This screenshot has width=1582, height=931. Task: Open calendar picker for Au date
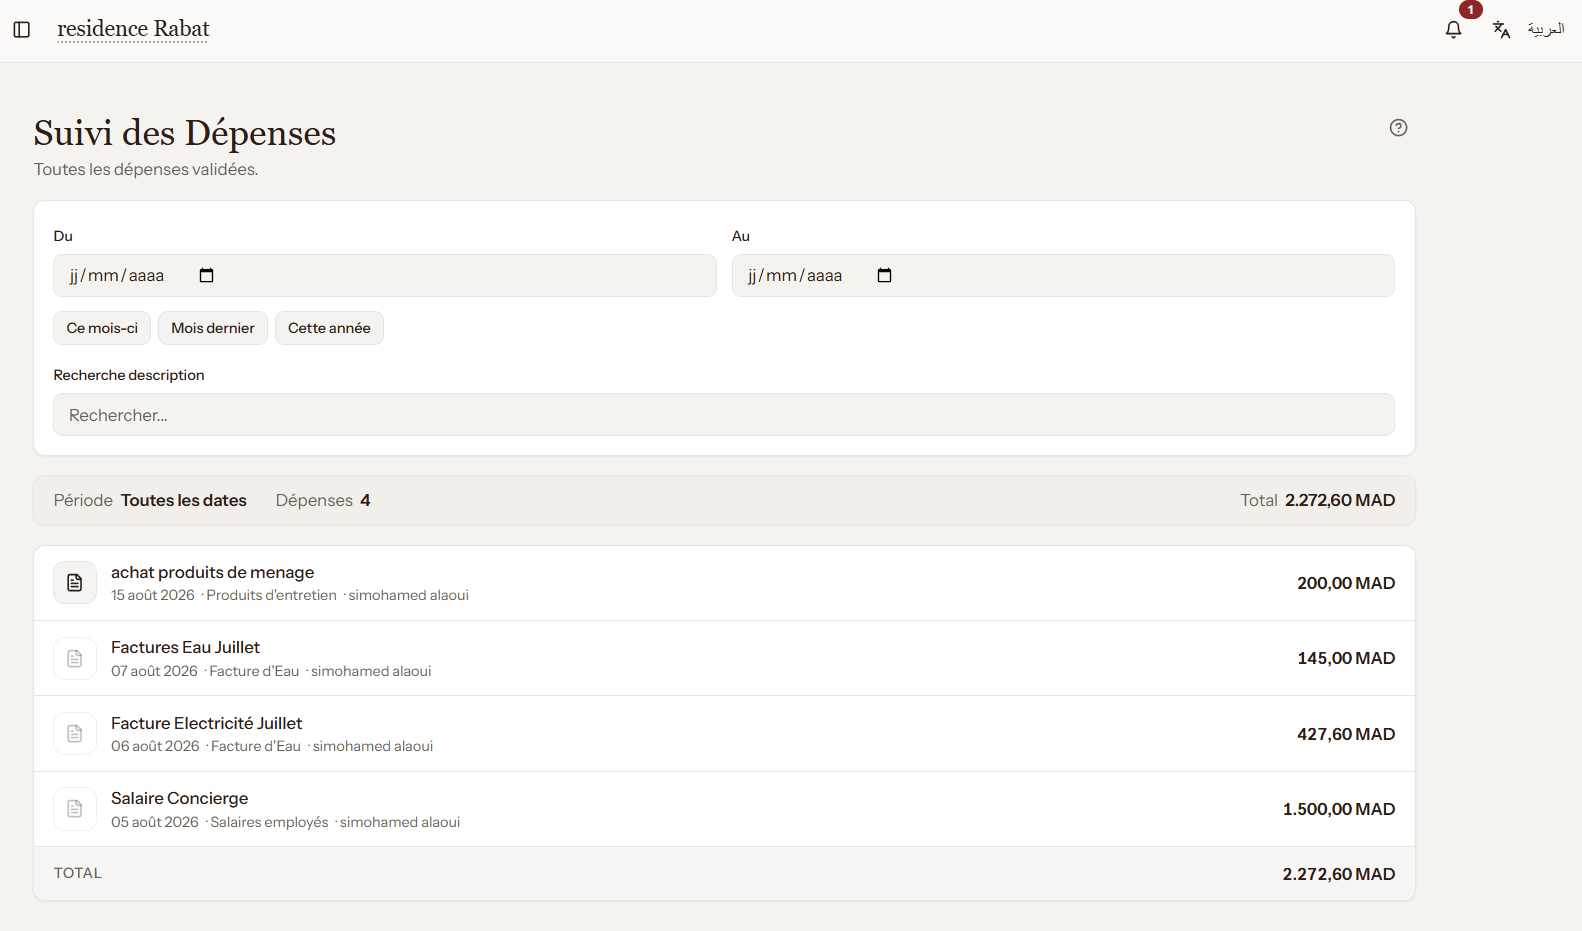tap(885, 275)
